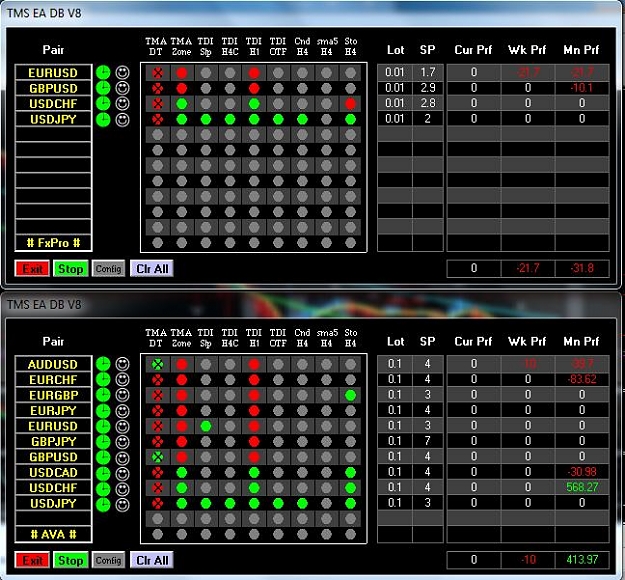Click the green Sto H4 indicator for EURGBP
Screen dimensions: 625x580
coord(350,395)
